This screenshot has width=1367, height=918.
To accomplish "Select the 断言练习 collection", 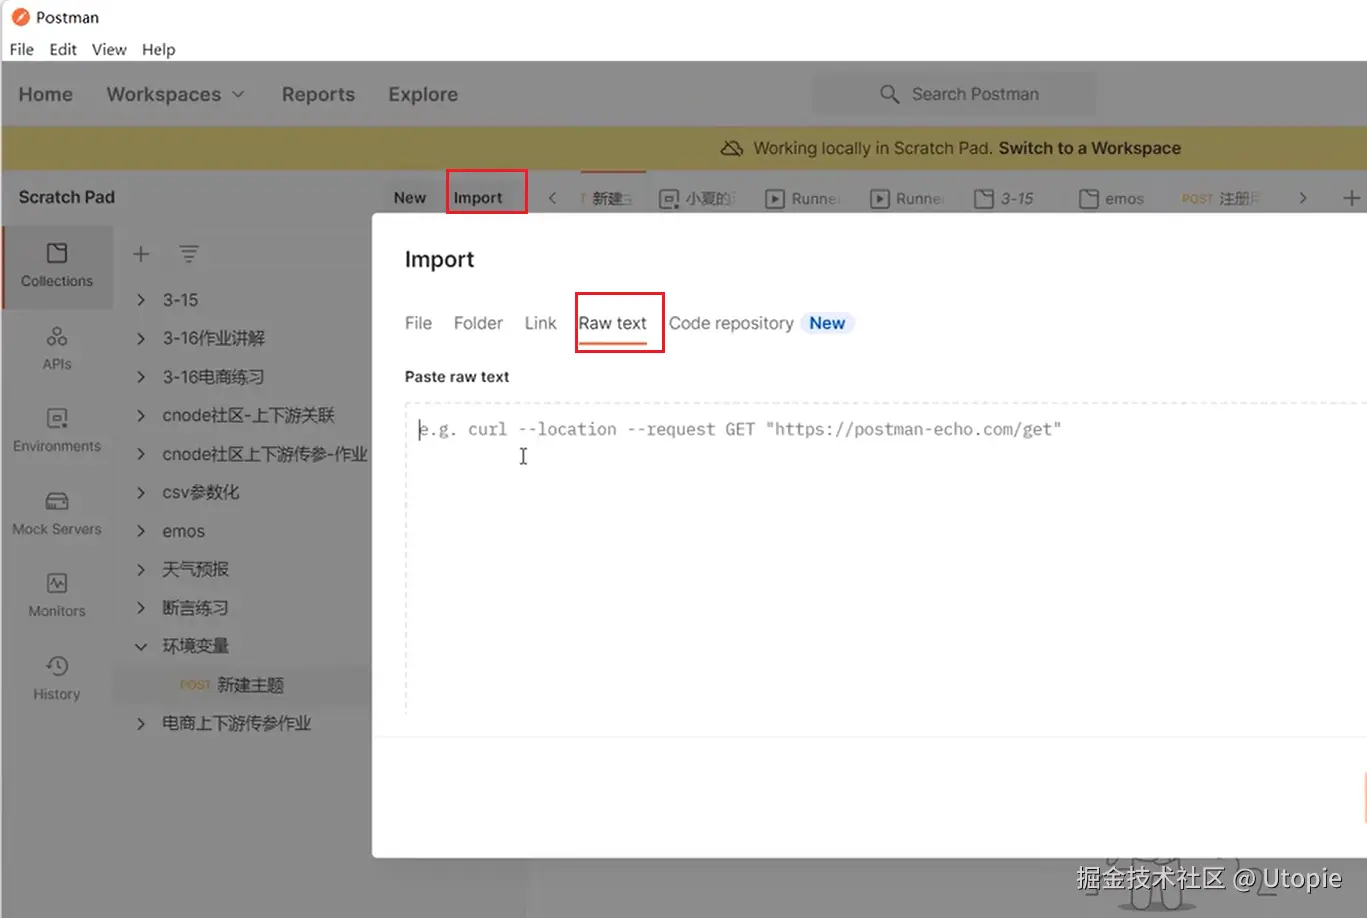I will tap(196, 608).
